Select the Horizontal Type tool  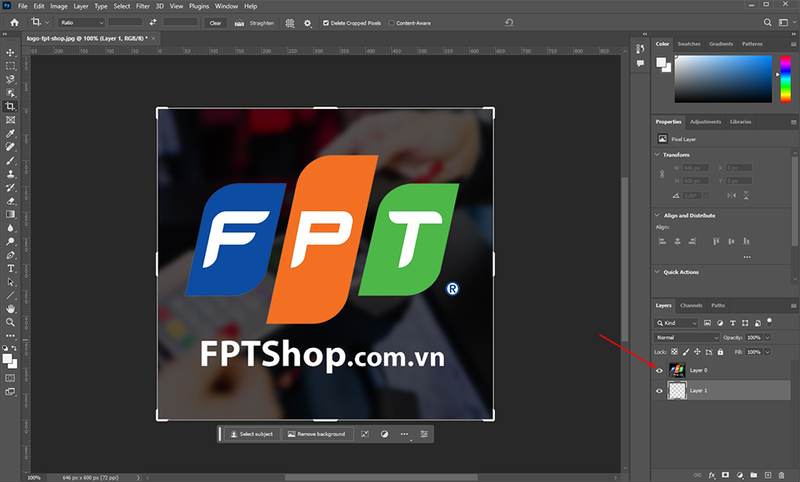tap(10, 268)
